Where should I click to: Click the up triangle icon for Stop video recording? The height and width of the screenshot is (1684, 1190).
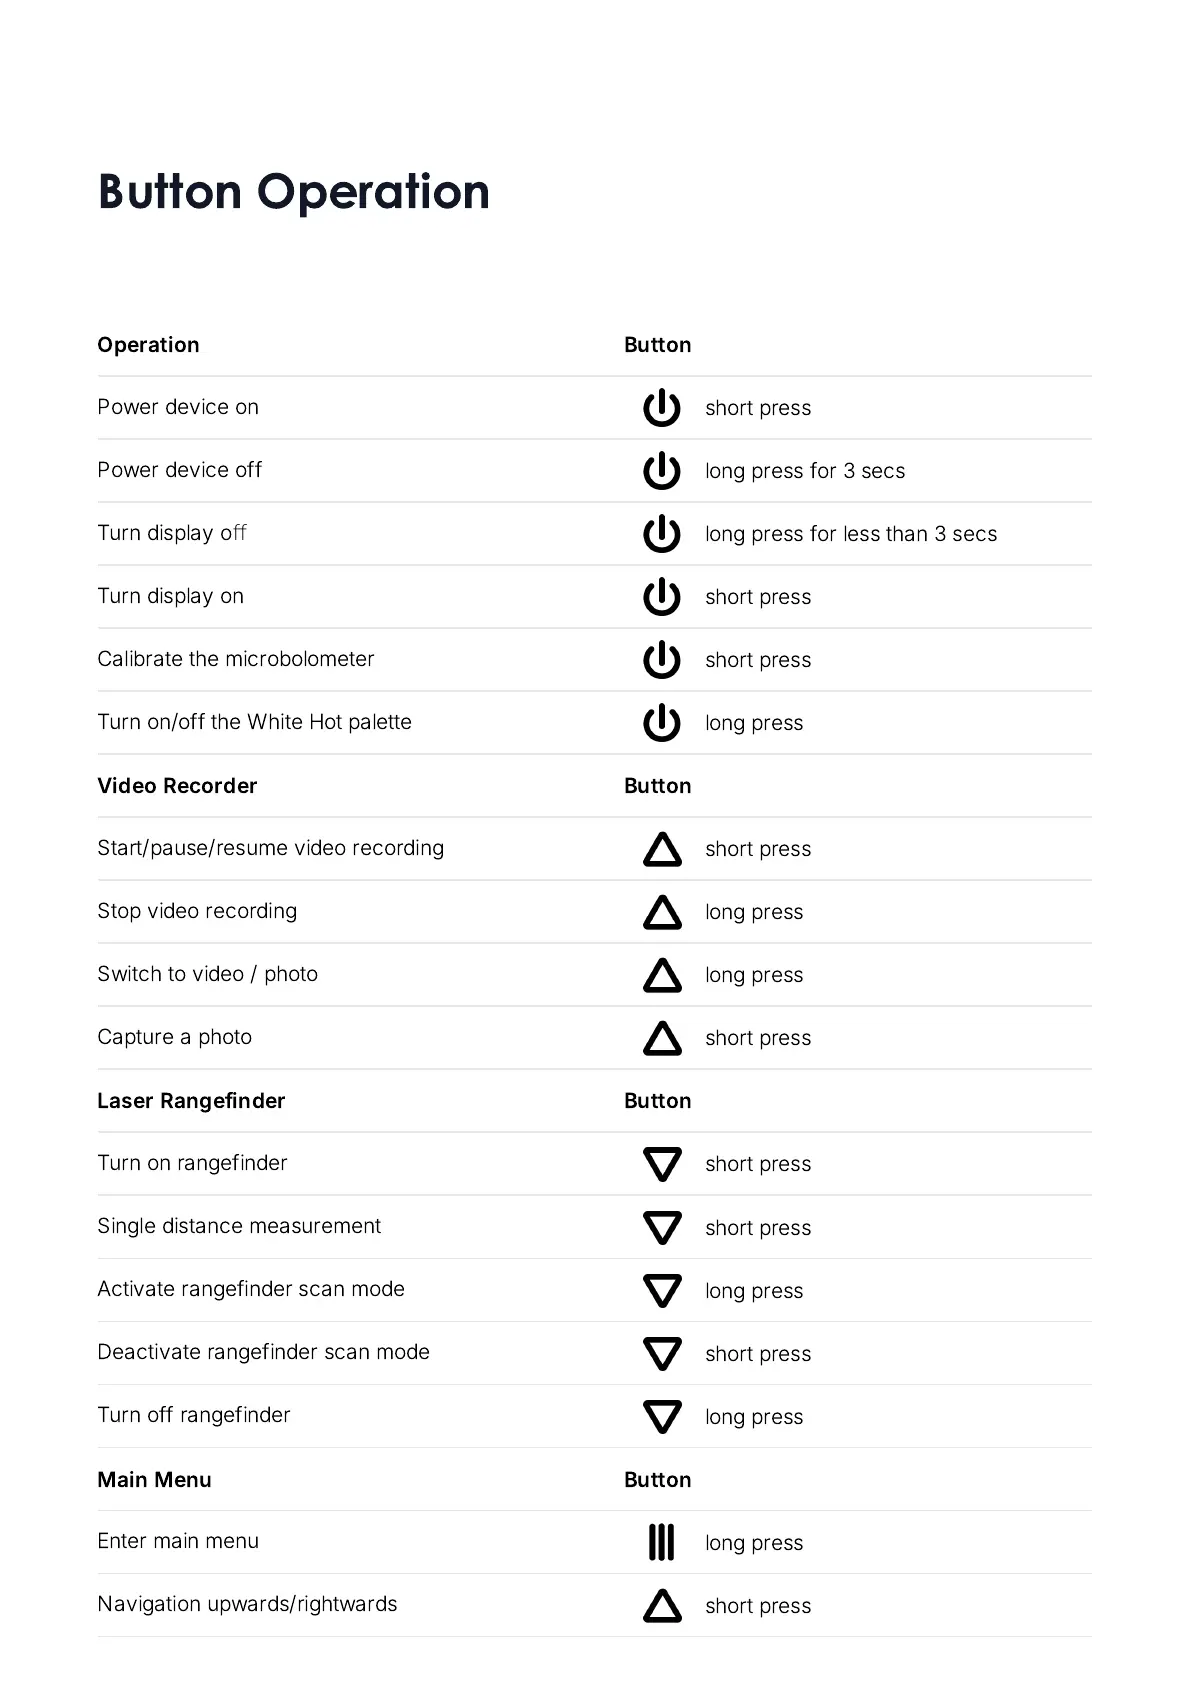pyautogui.click(x=662, y=913)
